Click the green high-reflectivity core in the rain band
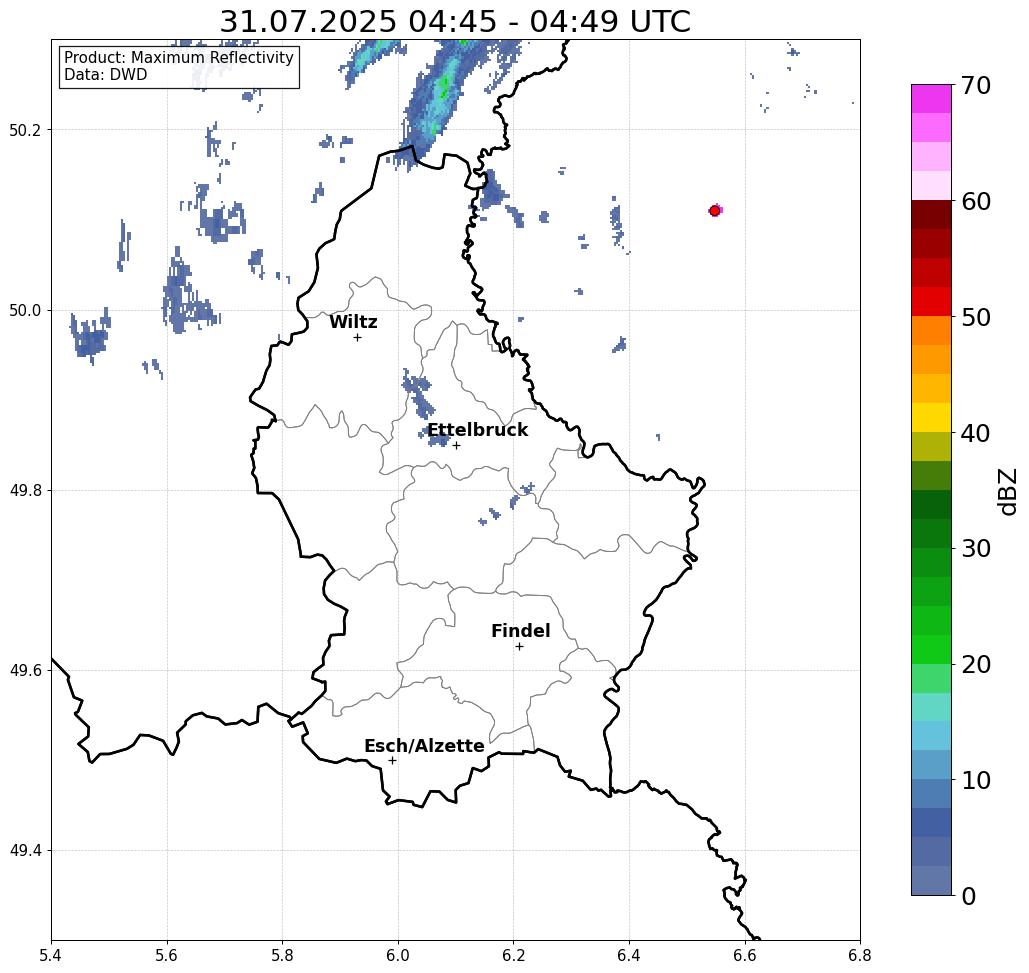The height and width of the screenshot is (973, 1029). [x=444, y=85]
